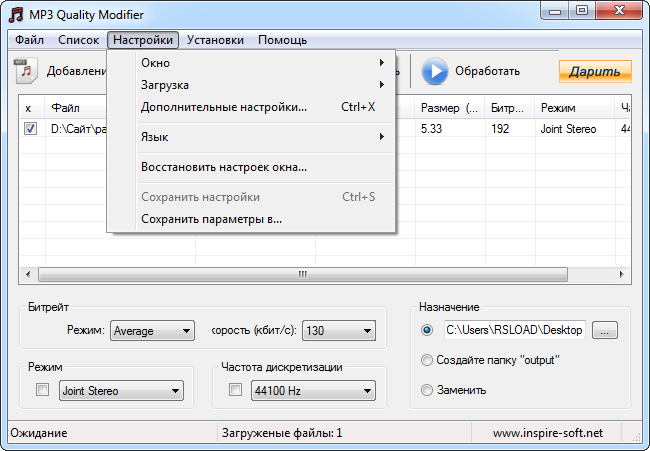Click the scroll left arrow of file list

click(28, 274)
